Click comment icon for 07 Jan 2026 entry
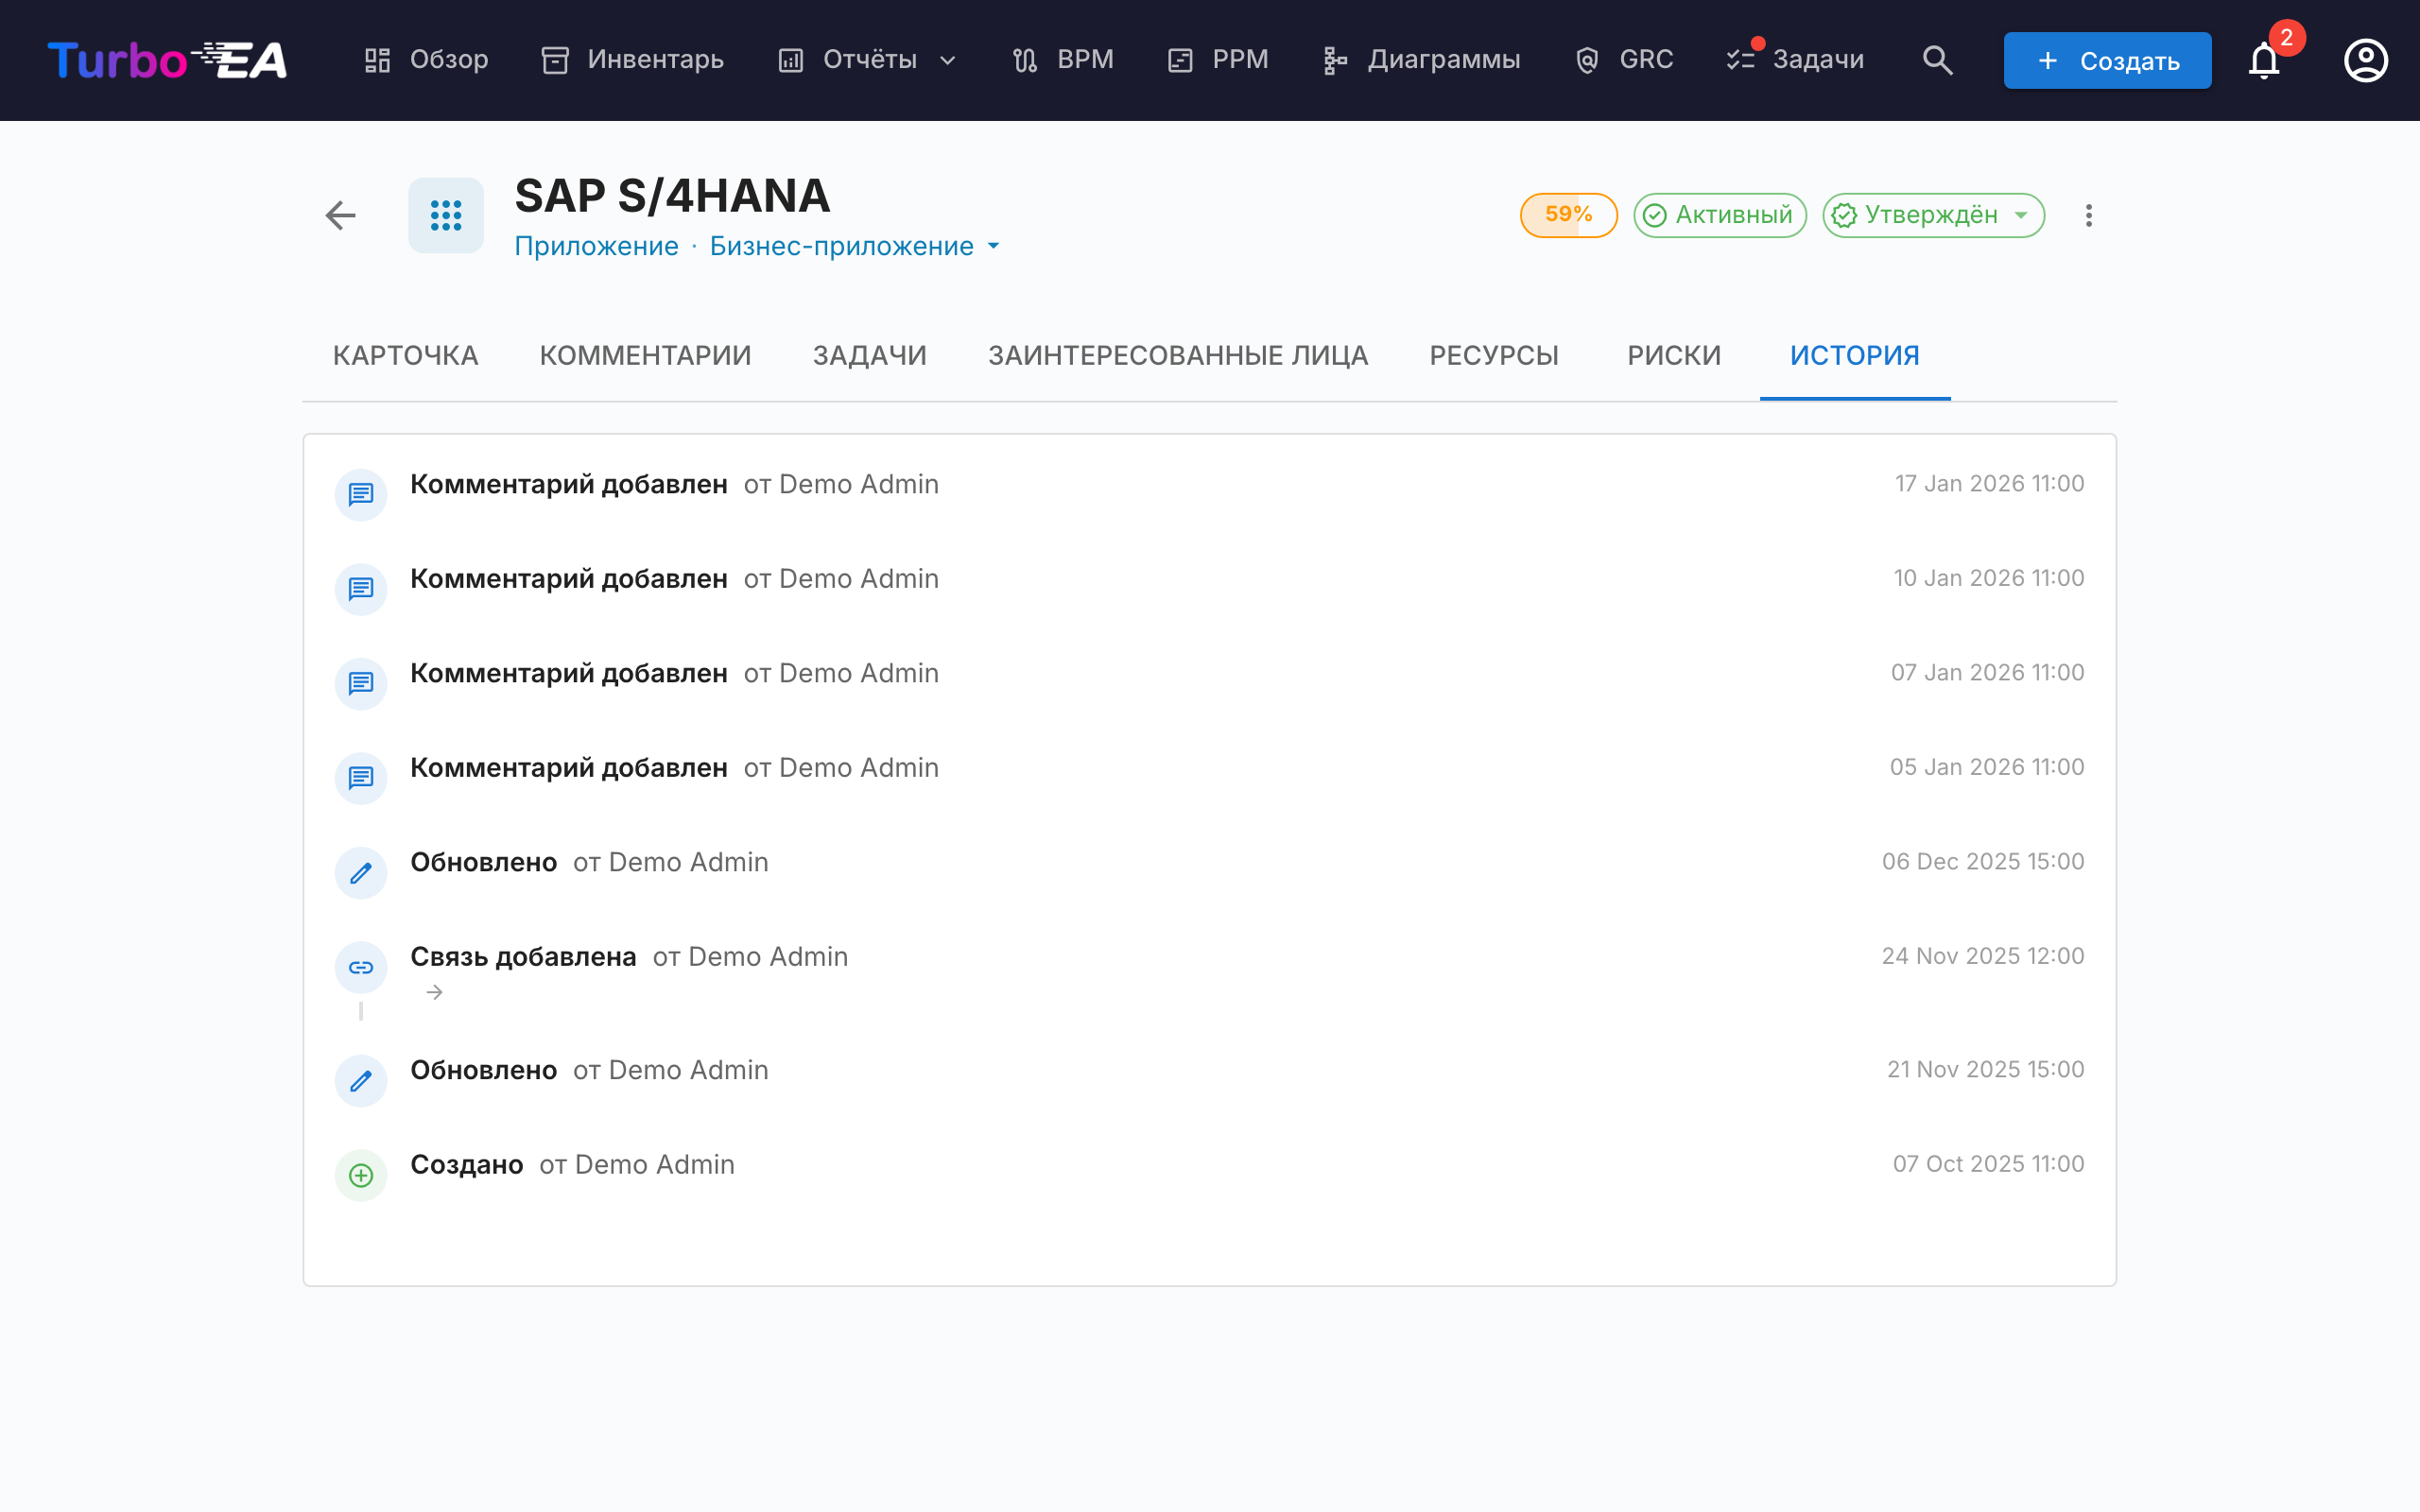The image size is (2420, 1512). click(x=360, y=684)
